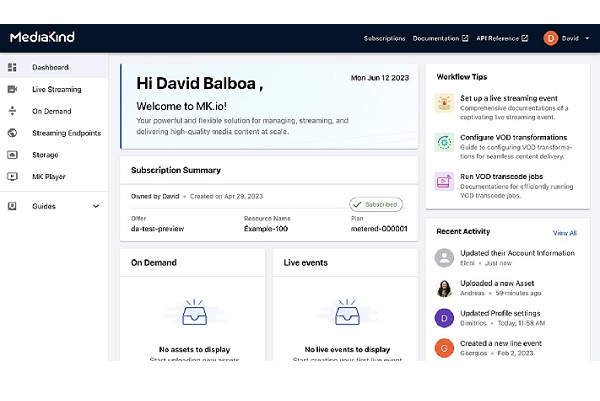
Task: Click the API Reference external link icon
Action: (525, 38)
